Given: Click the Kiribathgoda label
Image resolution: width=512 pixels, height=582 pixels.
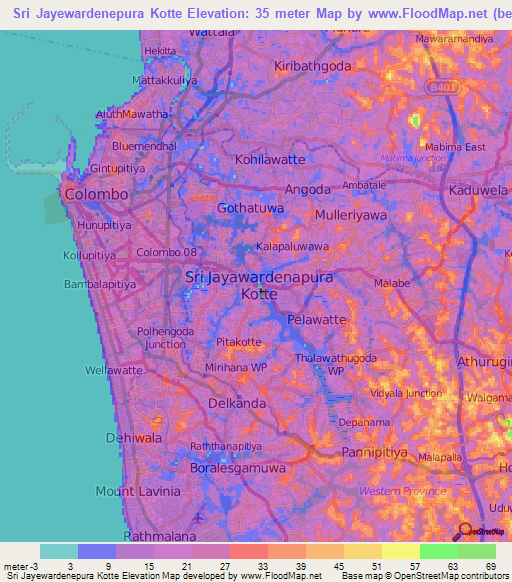Looking at the screenshot, I should click(312, 66).
